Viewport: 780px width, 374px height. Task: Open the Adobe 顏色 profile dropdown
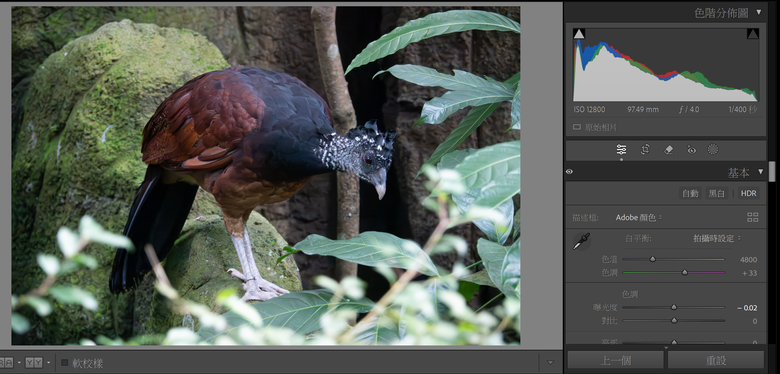(639, 217)
